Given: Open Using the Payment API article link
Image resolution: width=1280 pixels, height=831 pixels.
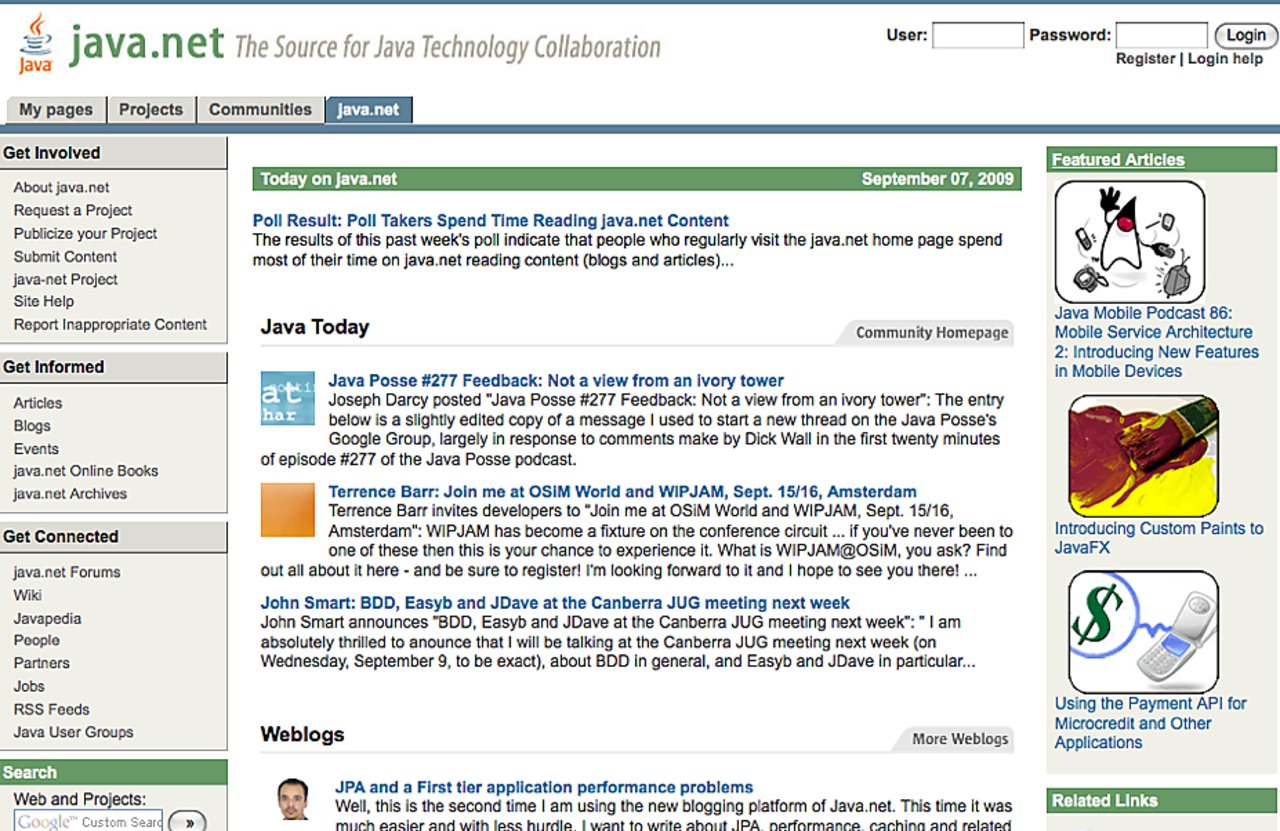Looking at the screenshot, I should pos(1150,723).
